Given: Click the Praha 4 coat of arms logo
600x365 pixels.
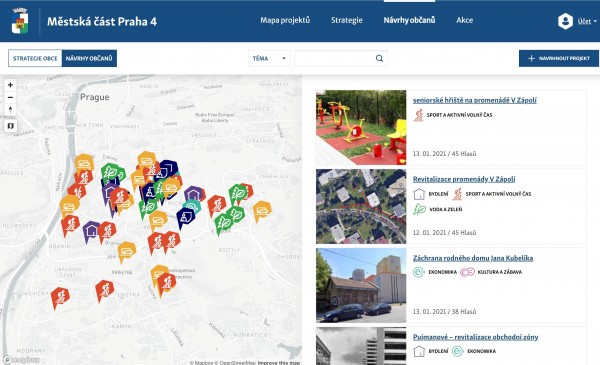Looking at the screenshot, I should click(x=20, y=21).
